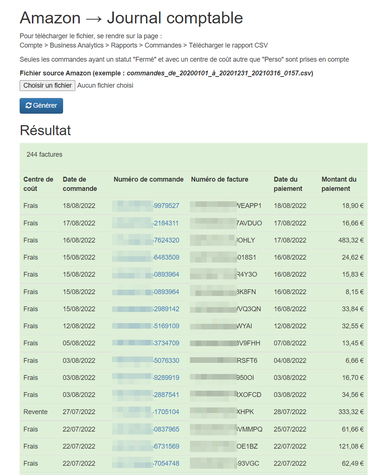Click the amount 121,08 €

351,446
